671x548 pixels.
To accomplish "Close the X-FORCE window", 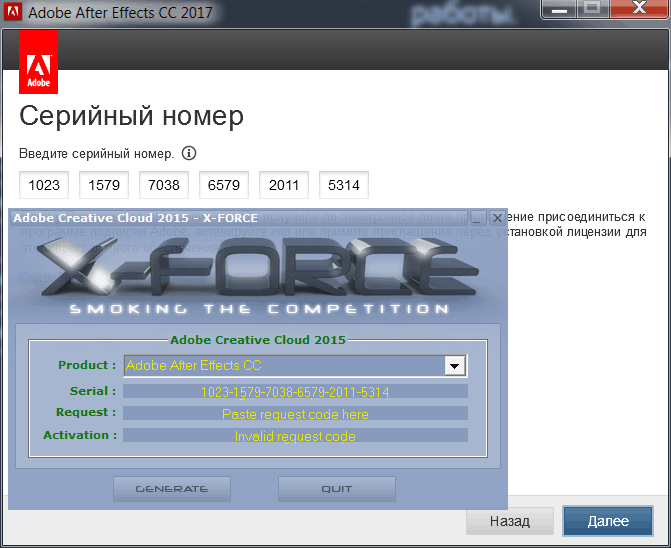I will pyautogui.click(x=497, y=218).
